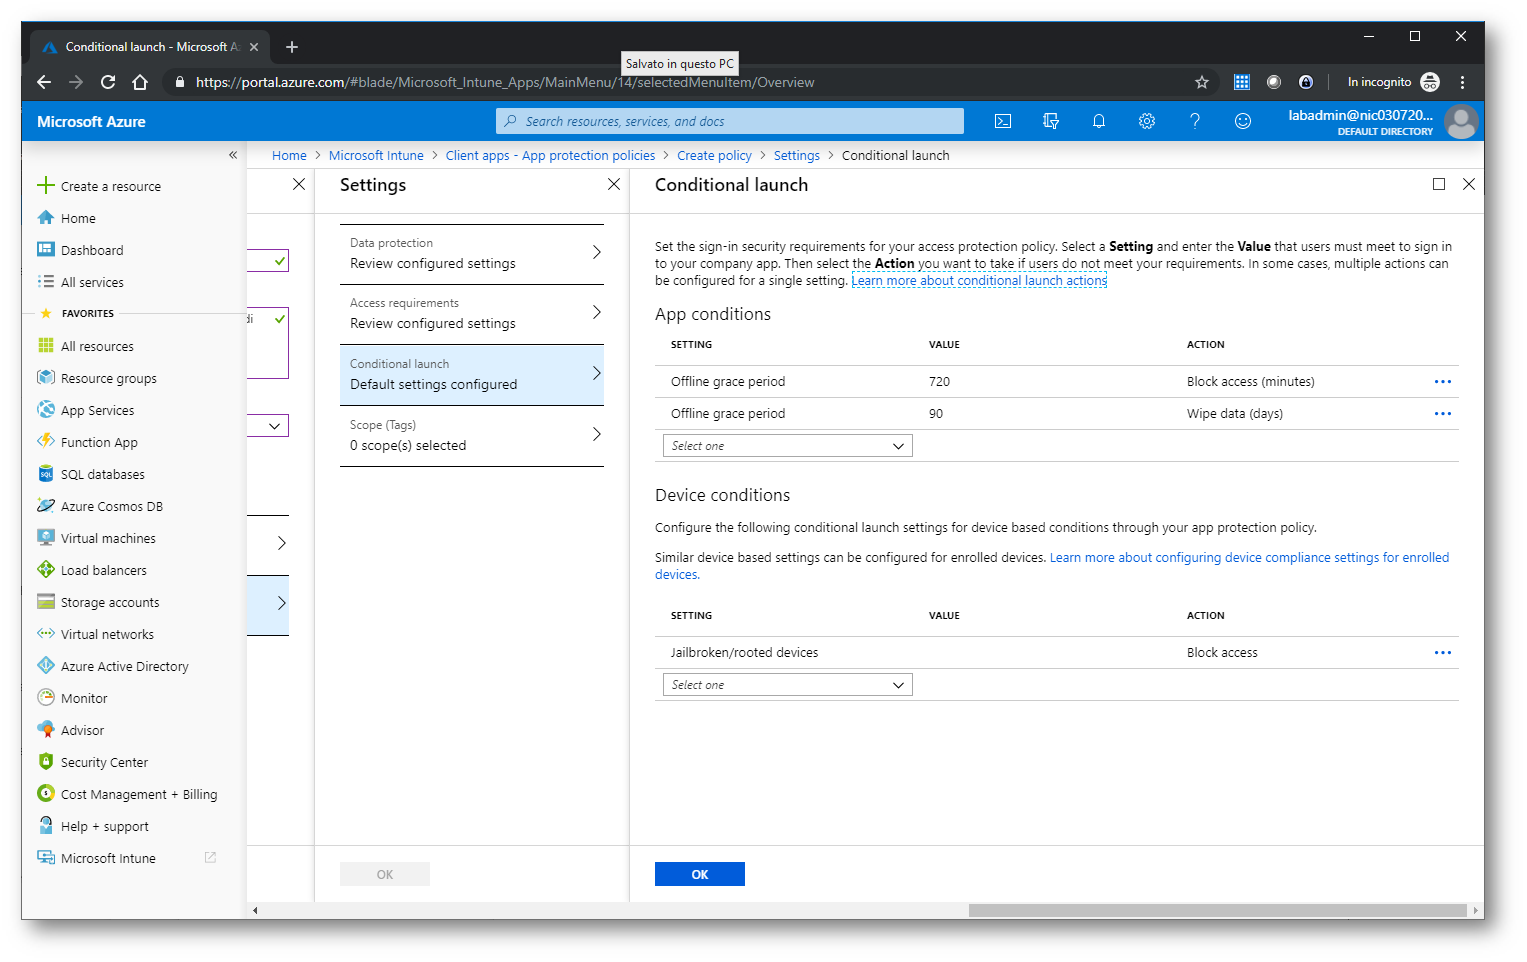Screen dimensions: 1527x962
Task: Open the Access requirements settings row
Action: click(472, 314)
